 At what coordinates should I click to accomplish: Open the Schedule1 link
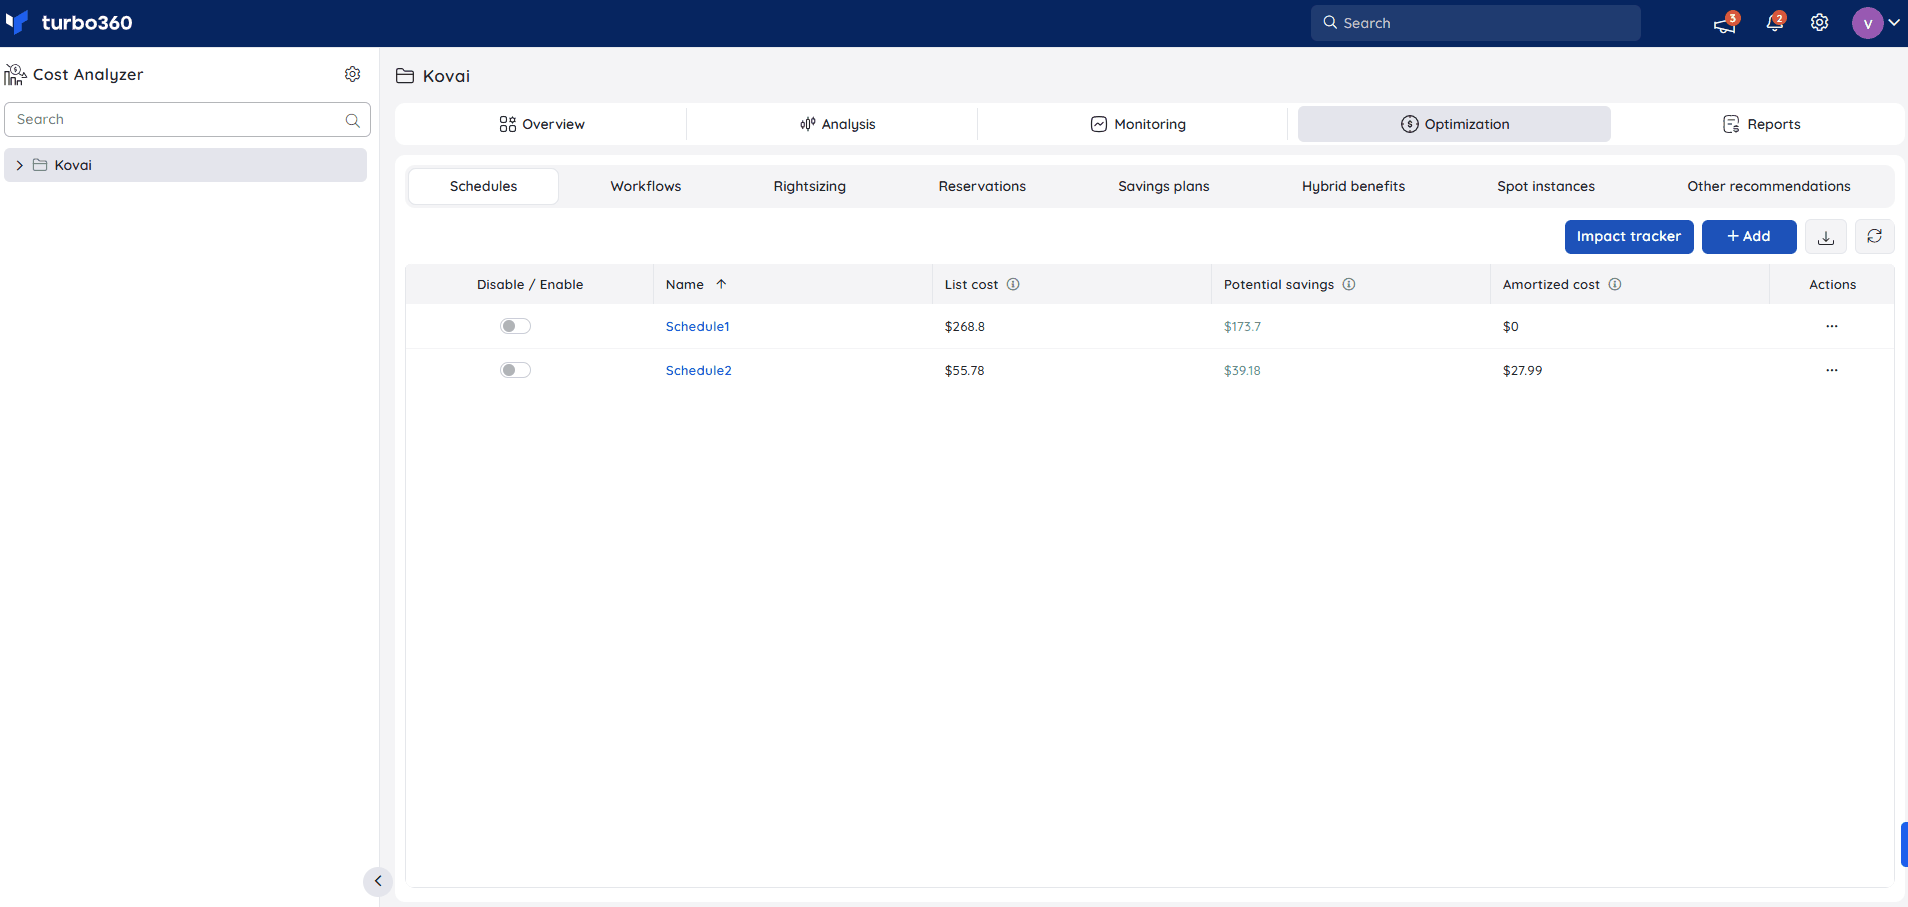pos(697,326)
